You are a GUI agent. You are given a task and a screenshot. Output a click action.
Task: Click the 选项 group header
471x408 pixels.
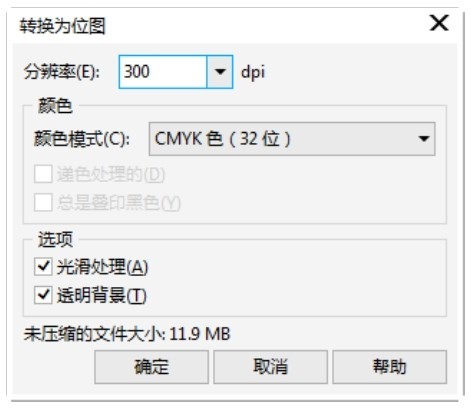coord(55,239)
